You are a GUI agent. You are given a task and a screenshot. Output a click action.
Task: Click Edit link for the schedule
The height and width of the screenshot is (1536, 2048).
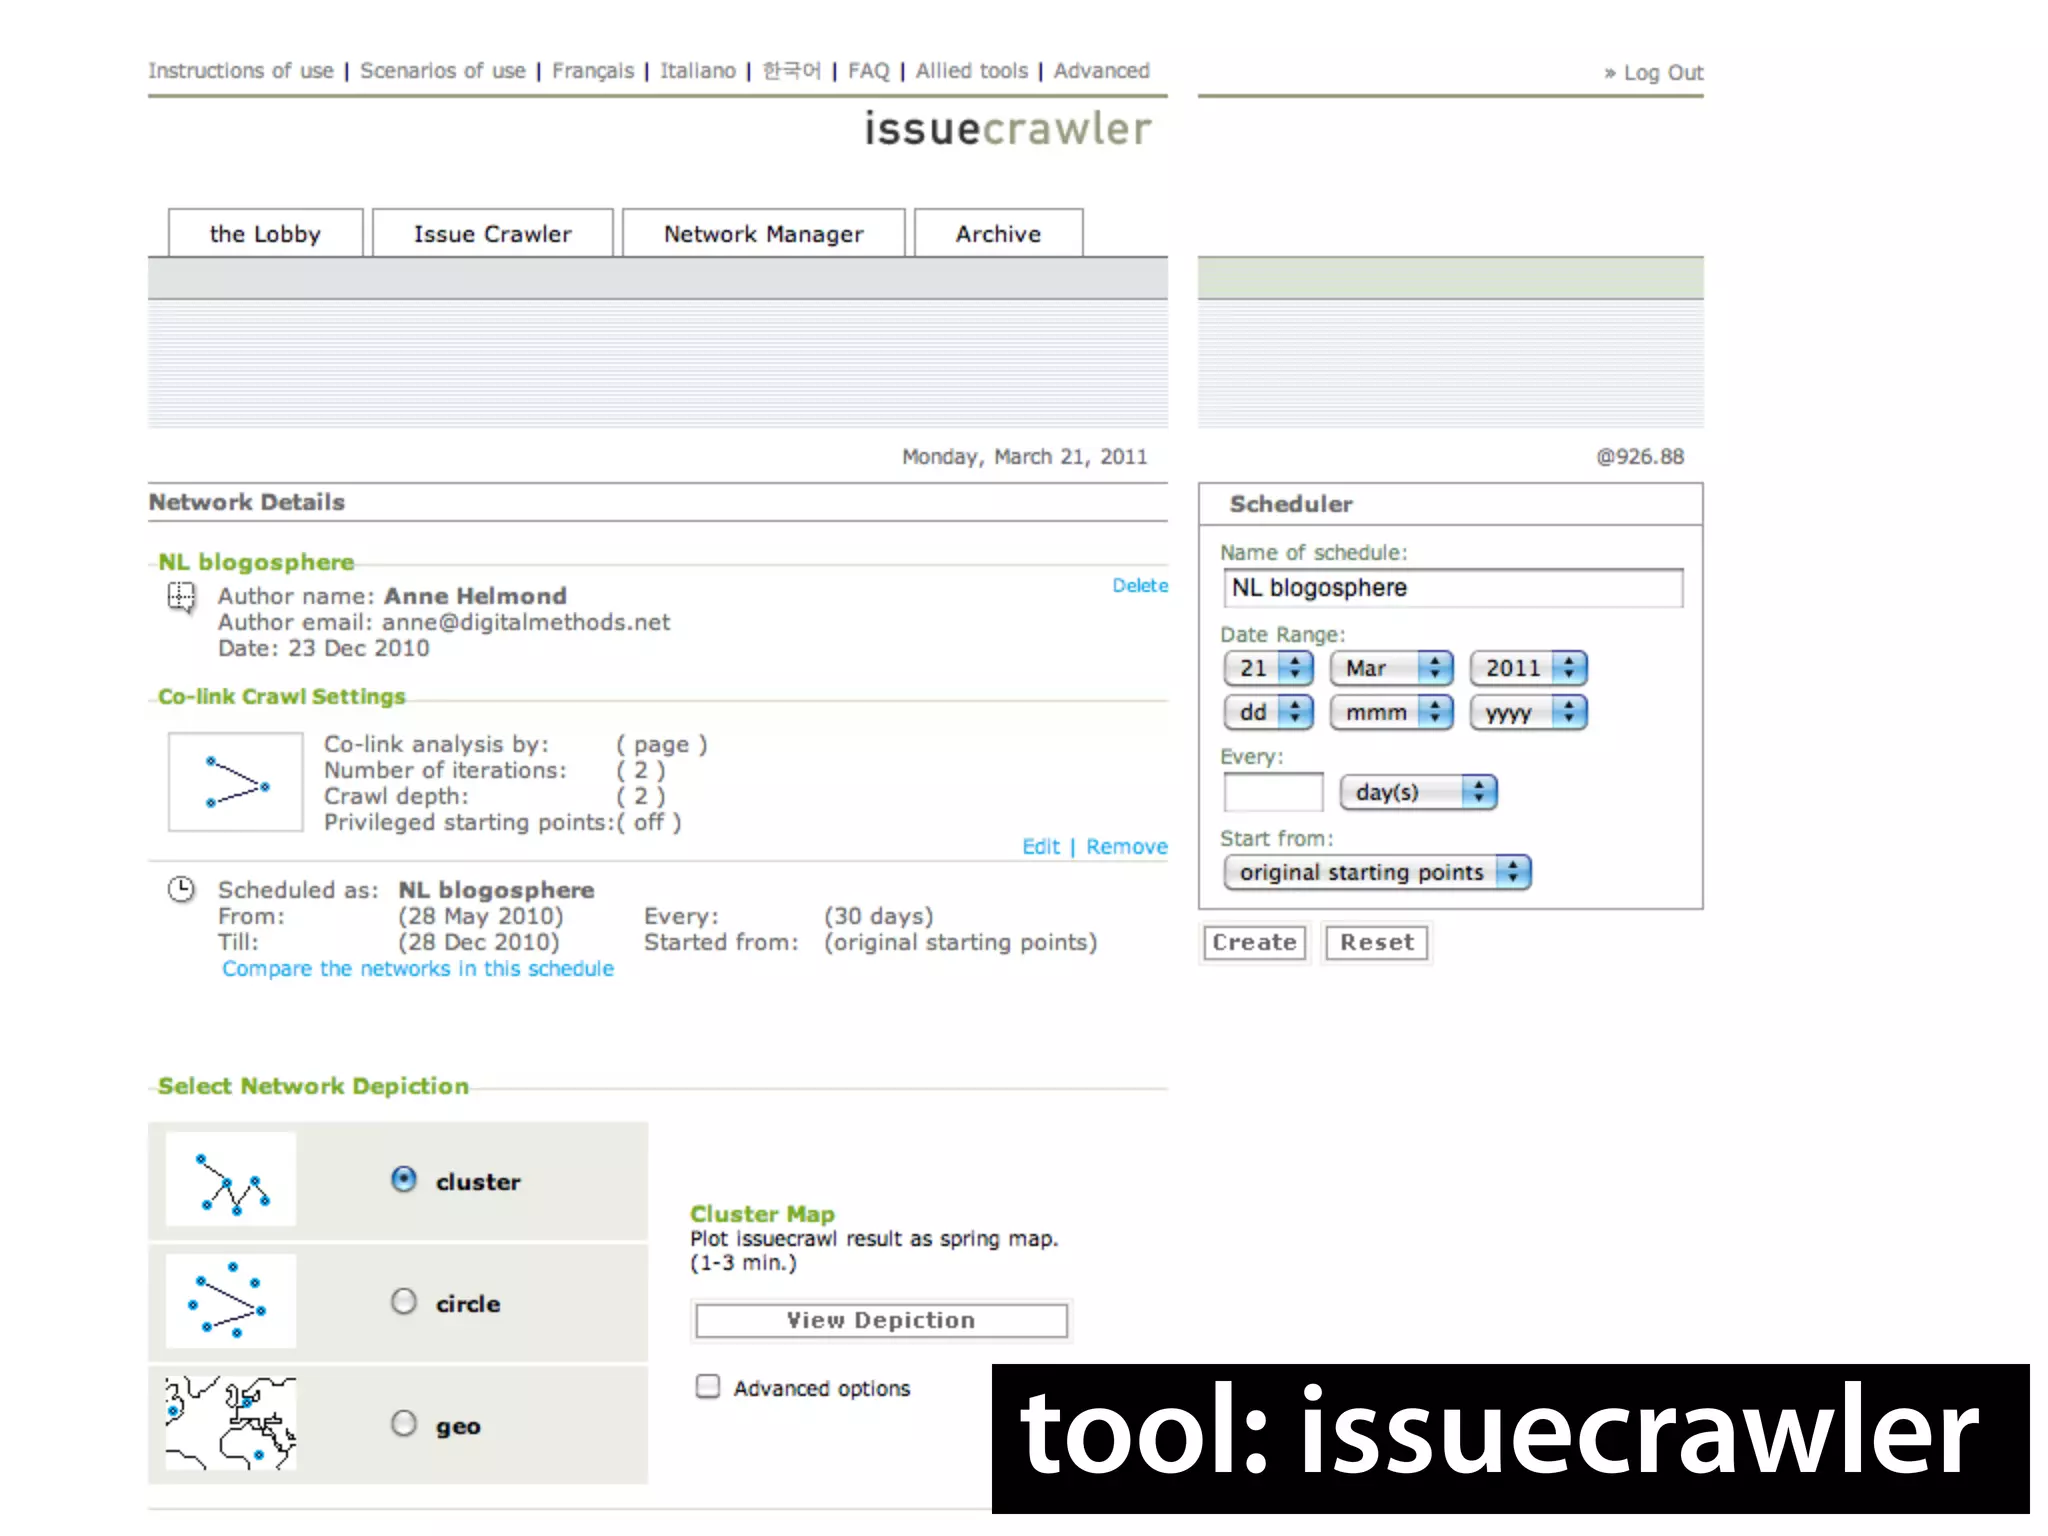coord(1040,847)
